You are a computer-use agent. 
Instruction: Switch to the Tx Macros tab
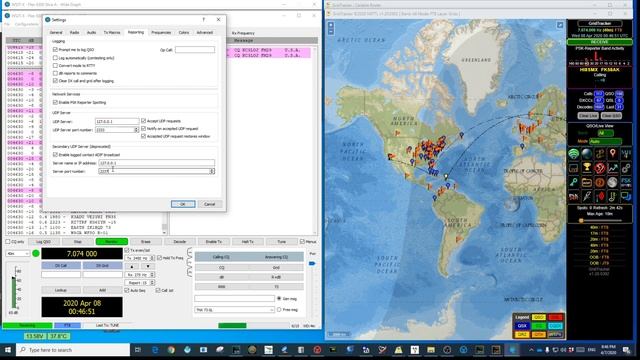point(112,32)
